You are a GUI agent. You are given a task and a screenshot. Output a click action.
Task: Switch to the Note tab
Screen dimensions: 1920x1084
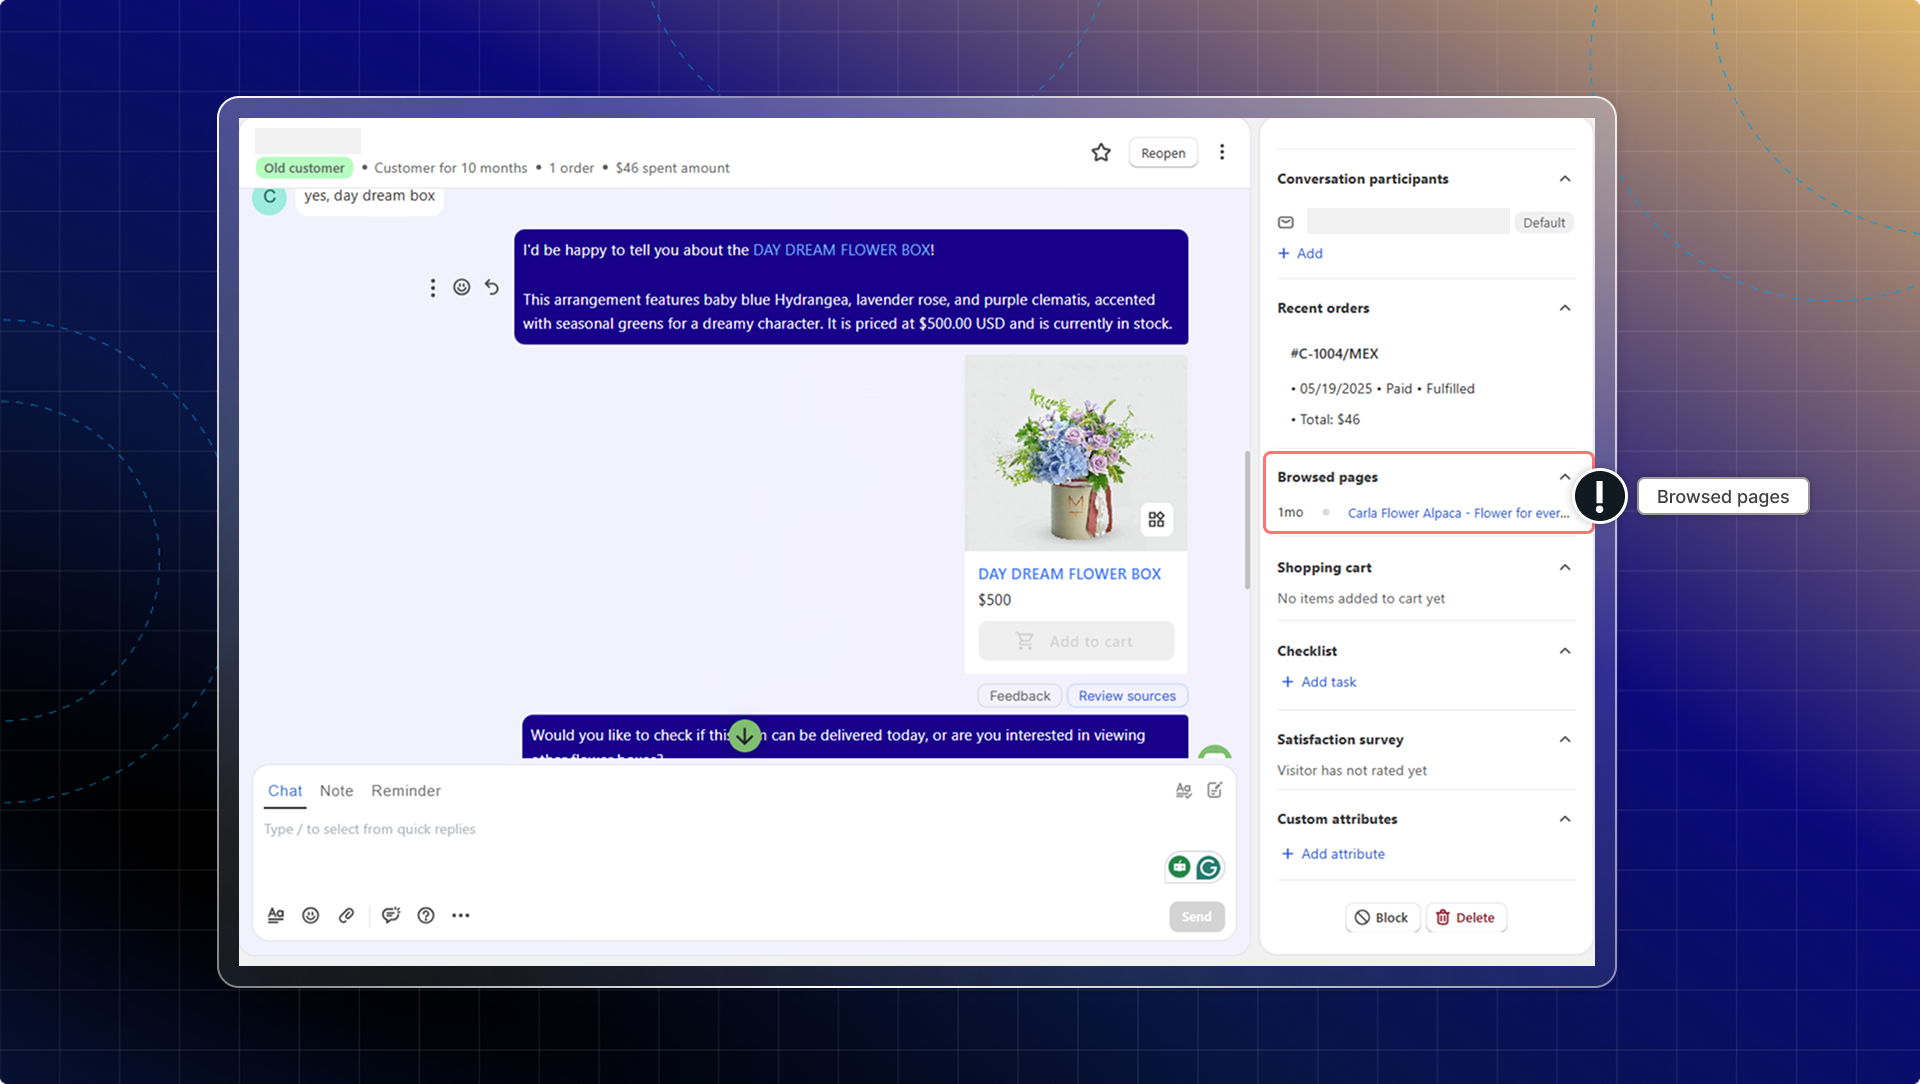coord(336,790)
